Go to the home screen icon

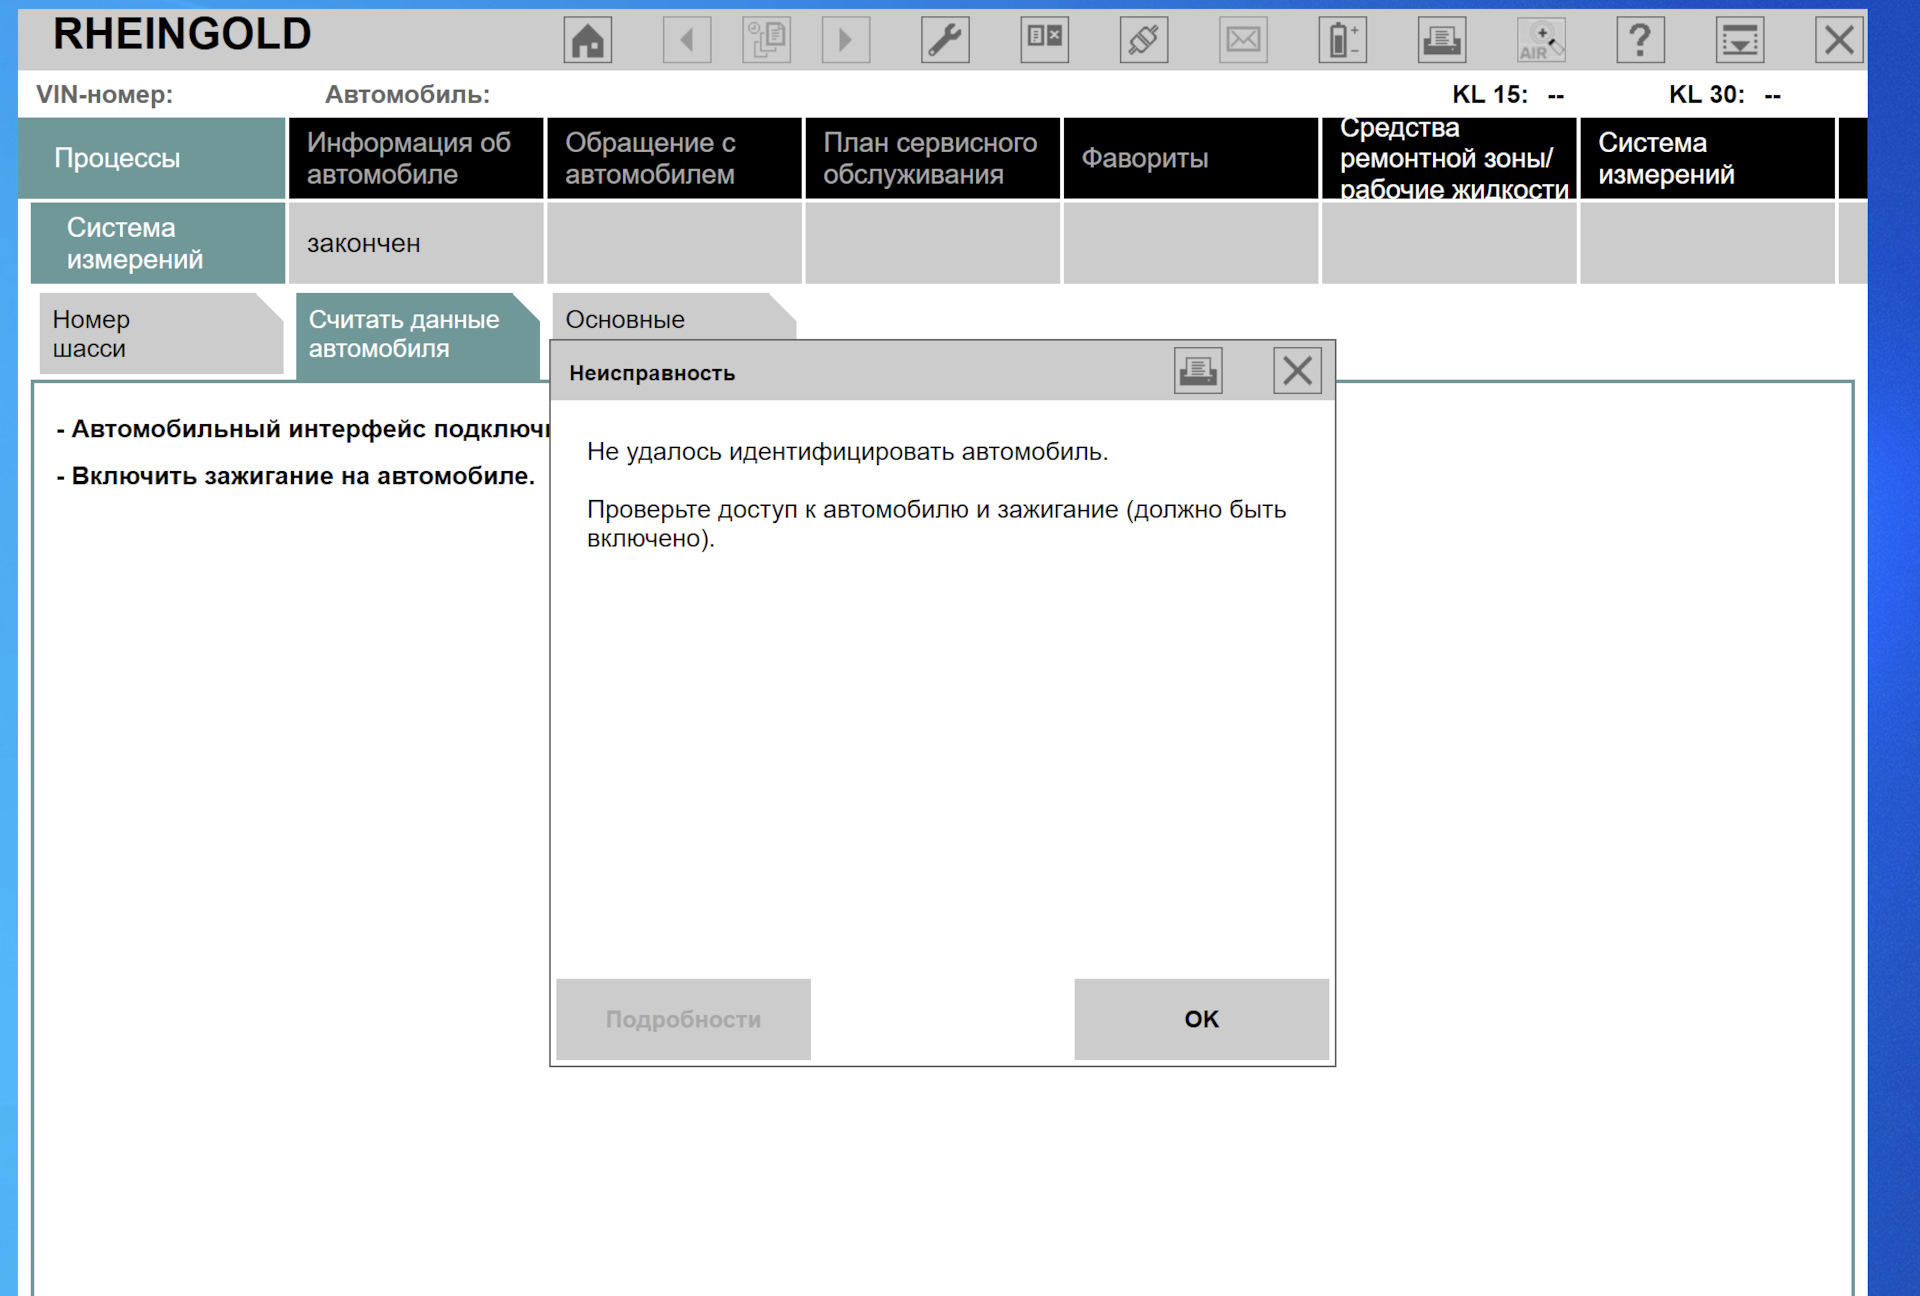click(587, 40)
